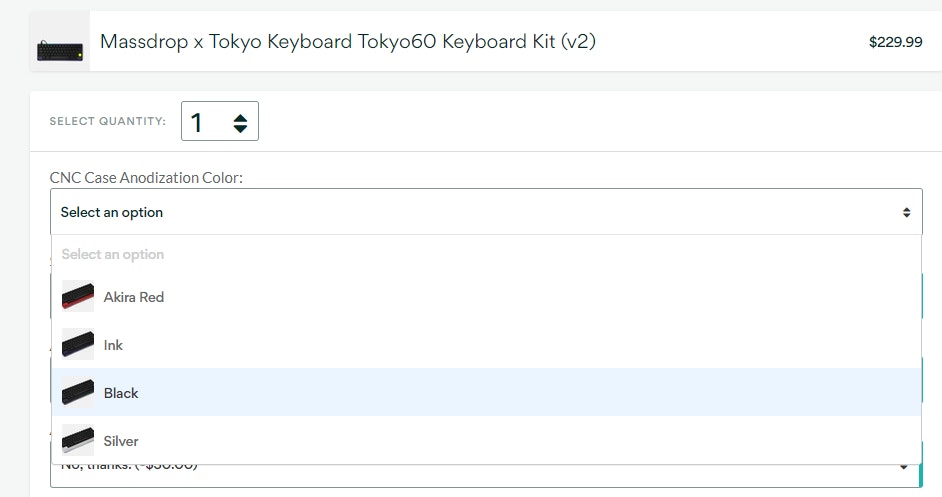Click the anodization color dropdown arrow icon
The image size is (942, 497).
point(906,212)
